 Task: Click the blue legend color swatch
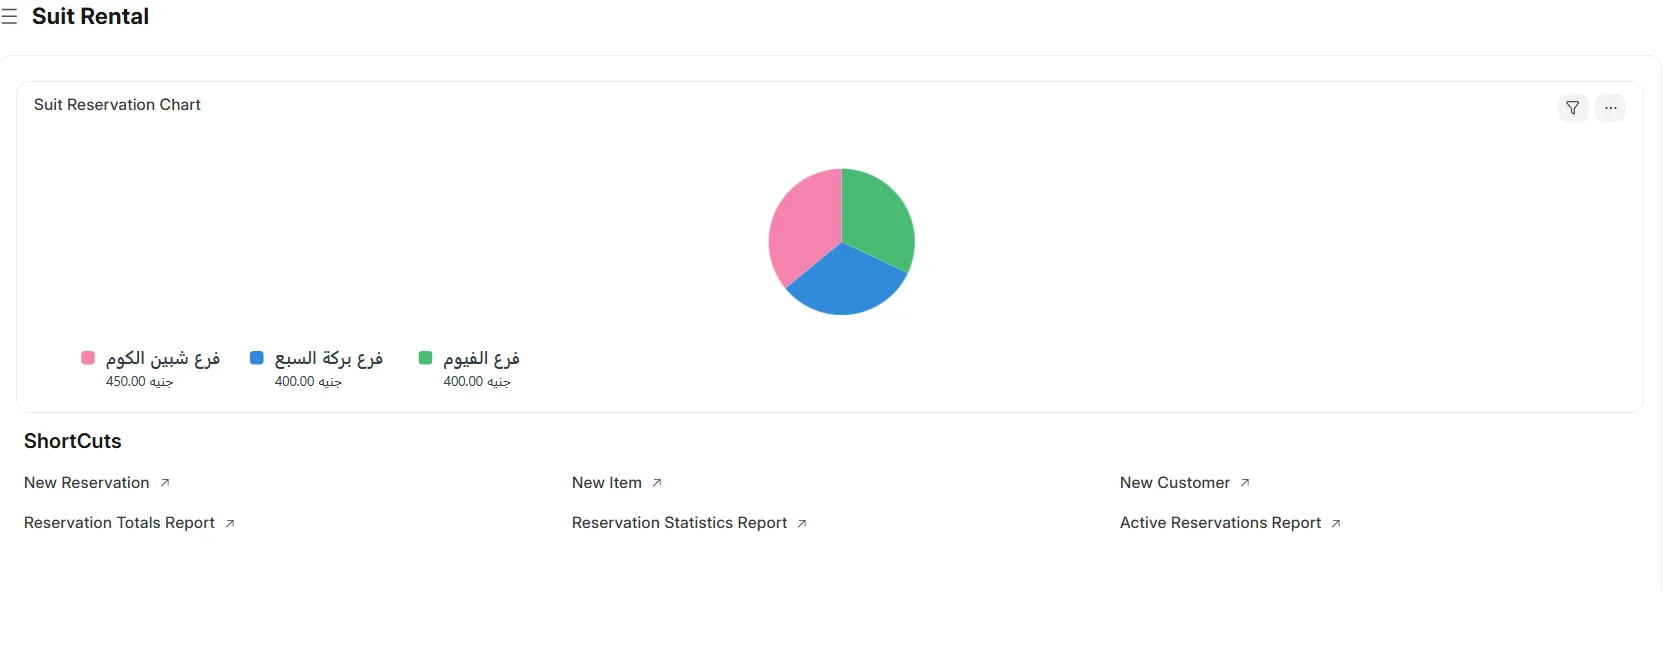pyautogui.click(x=257, y=358)
